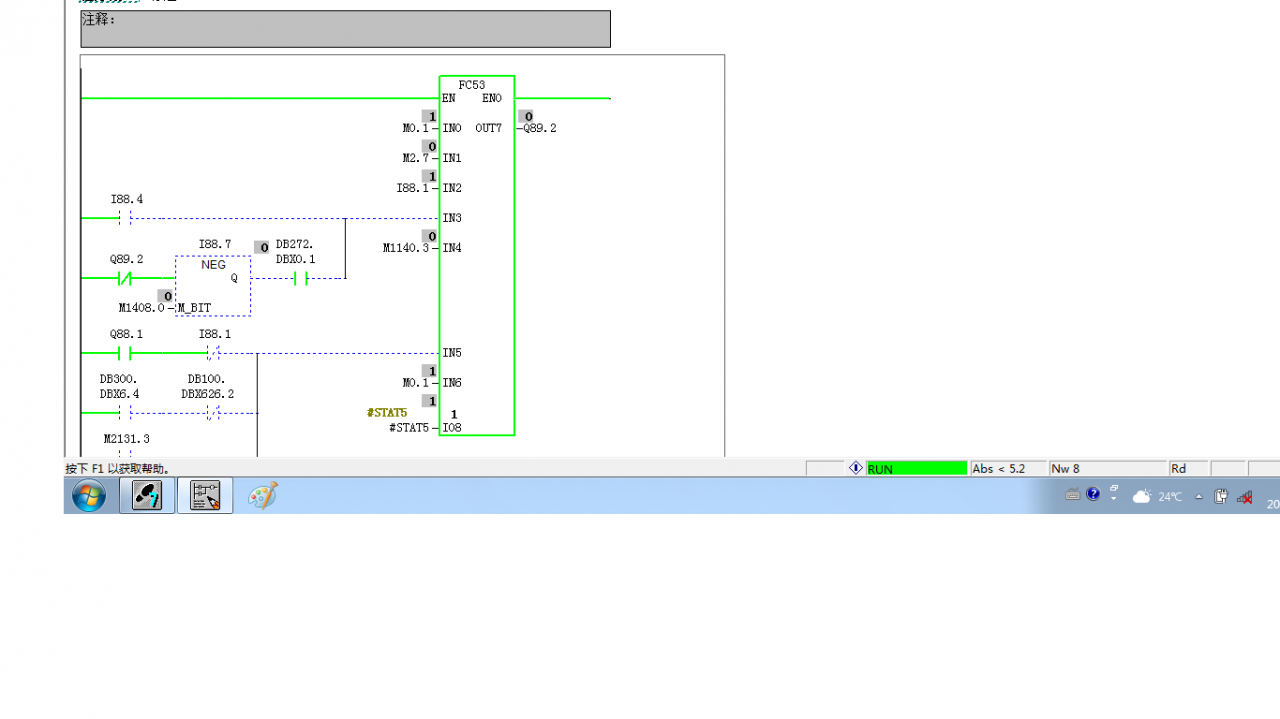The width and height of the screenshot is (1280, 719).
Task: Click the RUN status diamond icon
Action: coord(856,468)
